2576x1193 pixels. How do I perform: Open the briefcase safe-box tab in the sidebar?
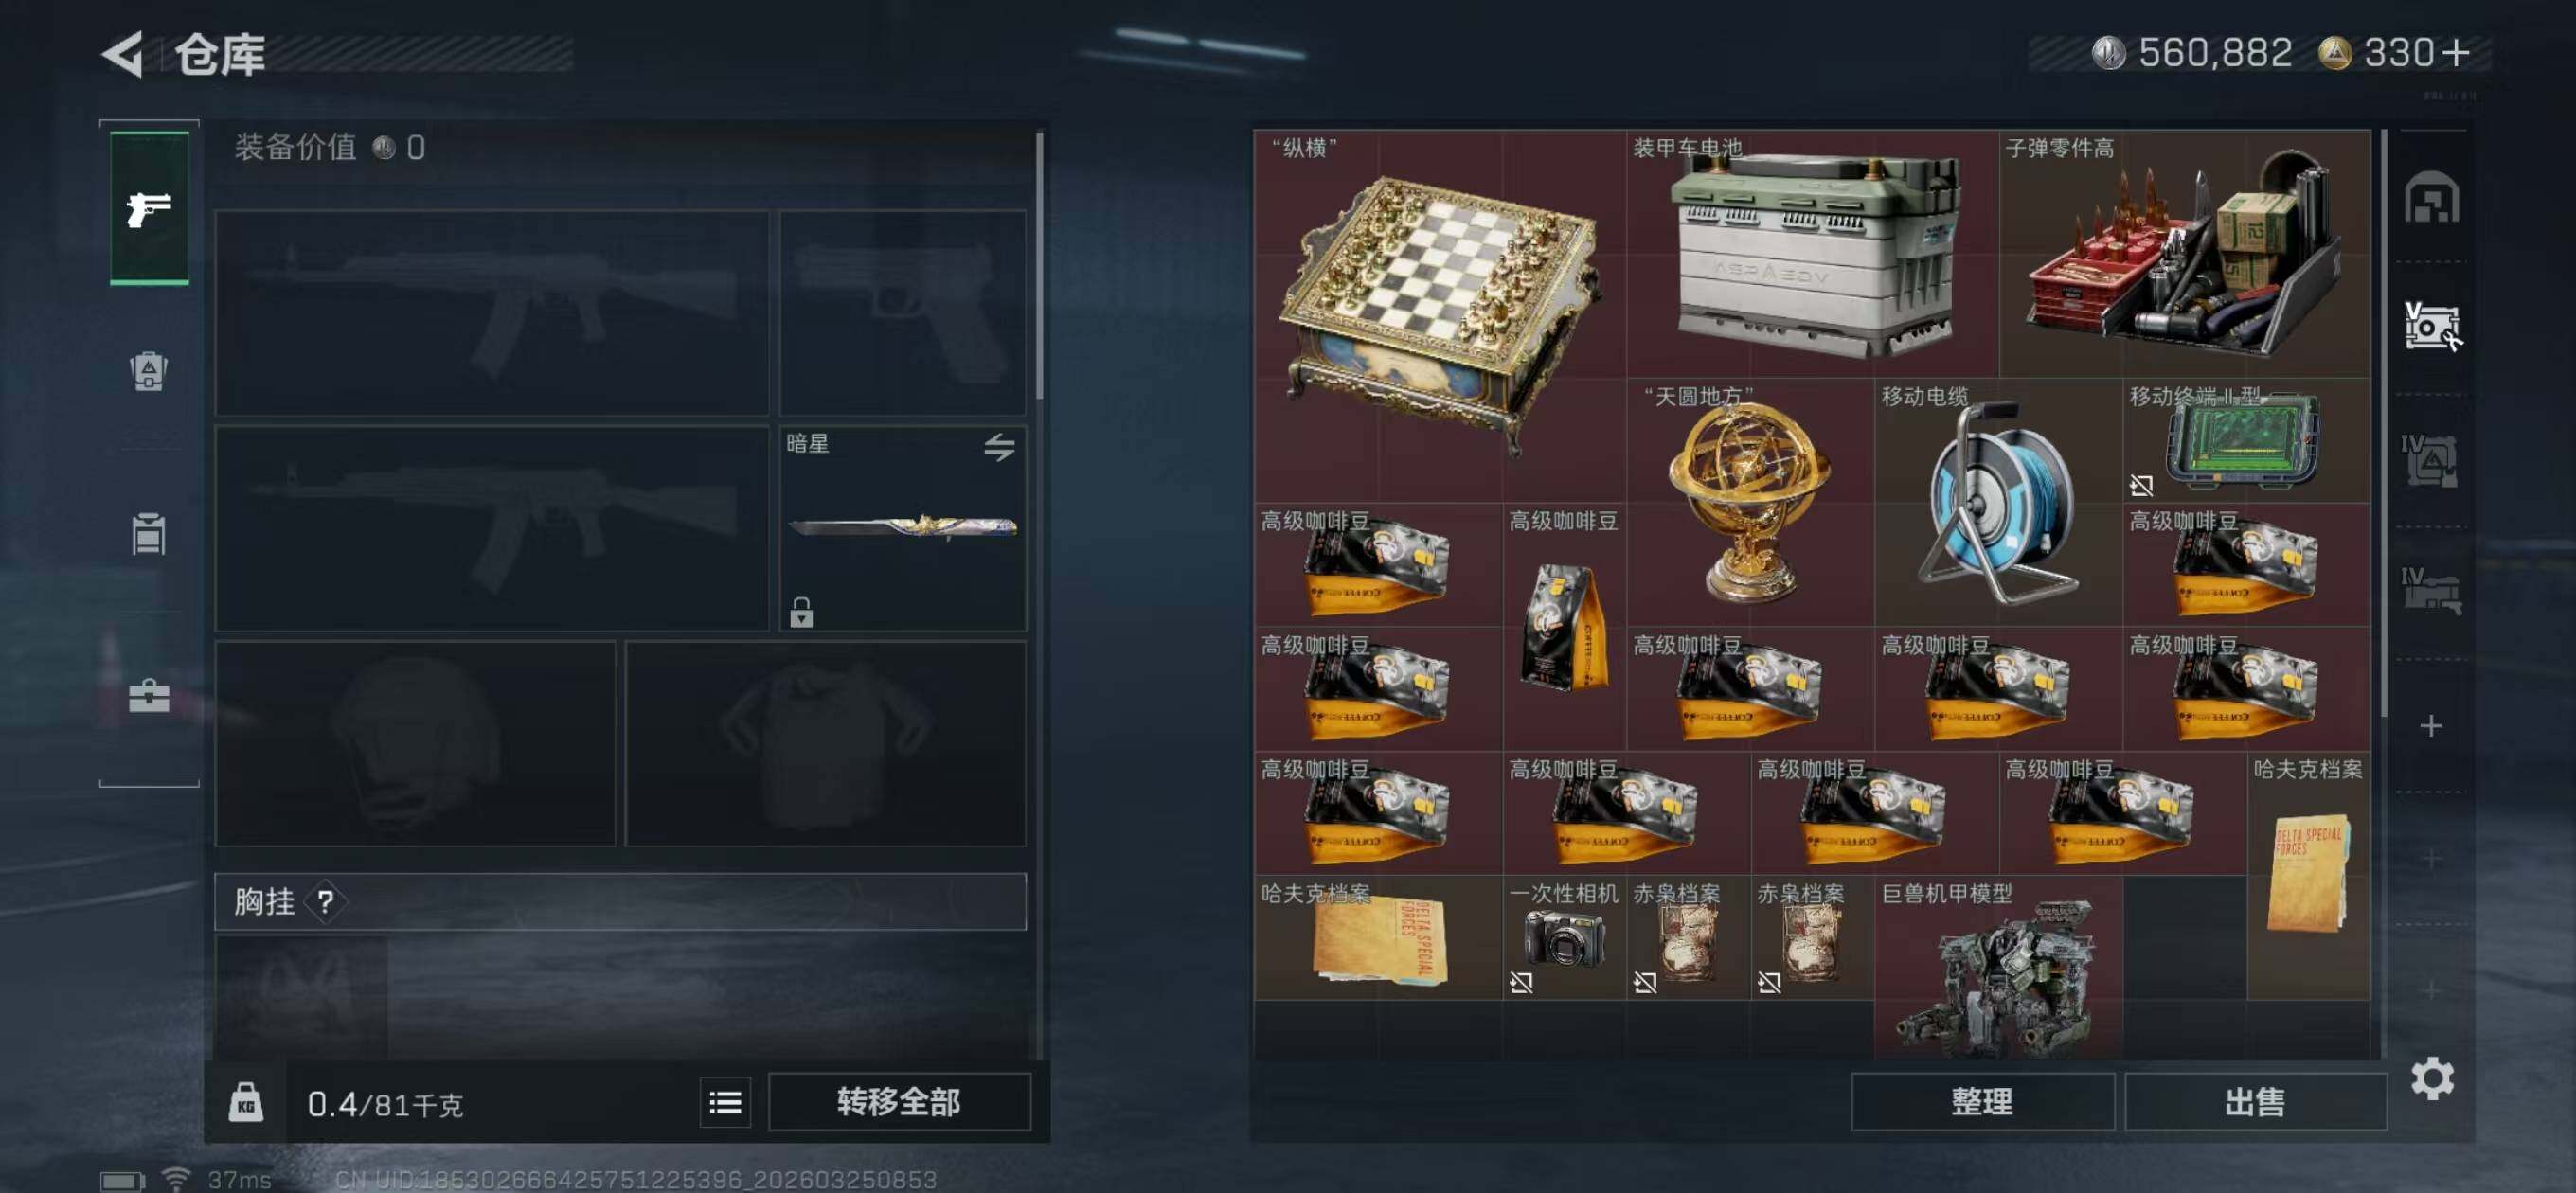click(x=149, y=695)
